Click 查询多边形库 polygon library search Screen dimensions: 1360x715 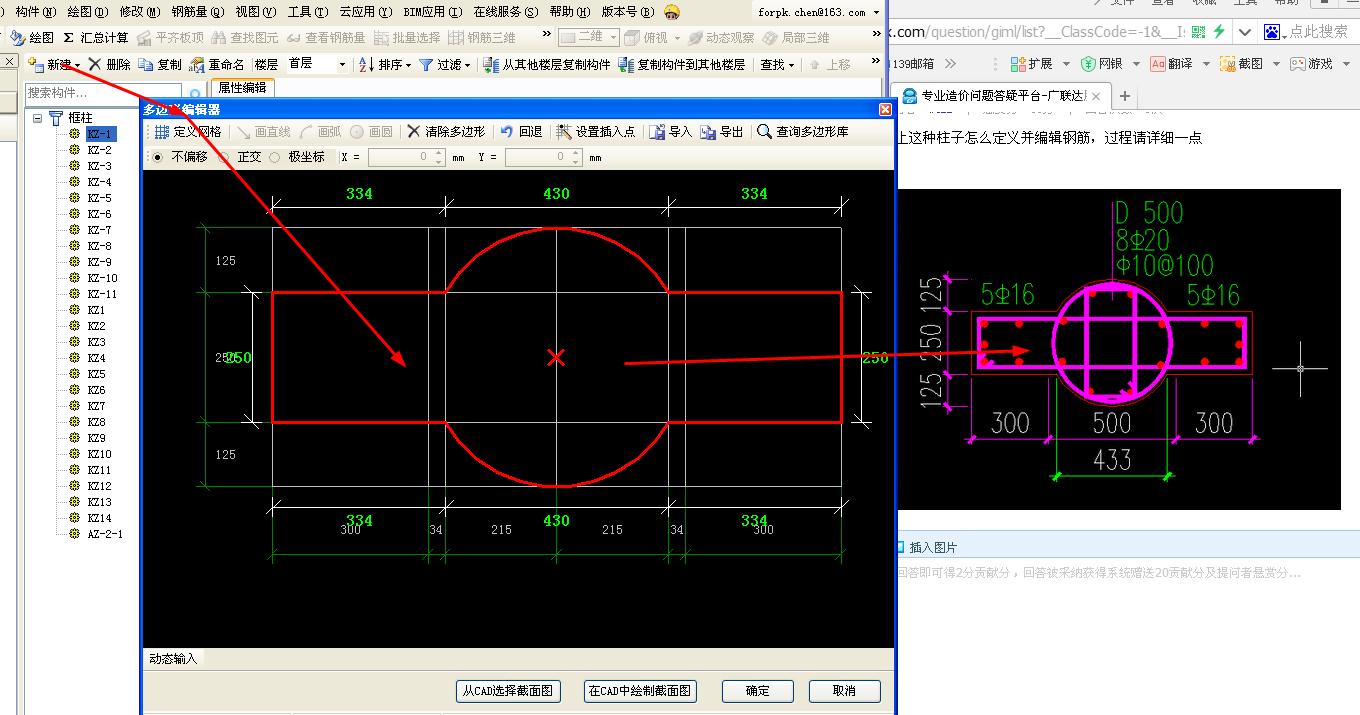click(x=803, y=132)
